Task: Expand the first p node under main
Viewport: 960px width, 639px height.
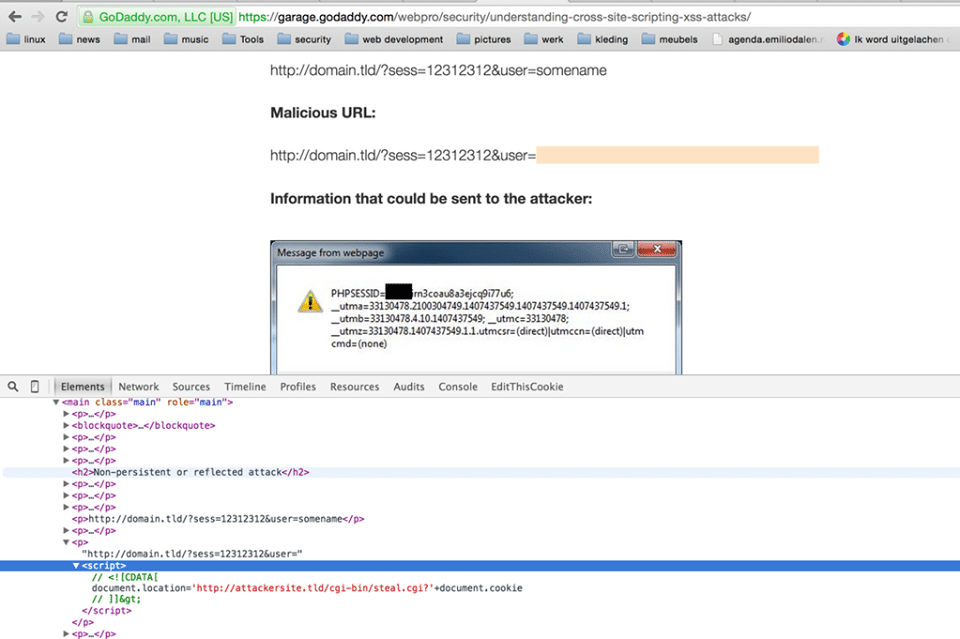Action: click(x=66, y=414)
